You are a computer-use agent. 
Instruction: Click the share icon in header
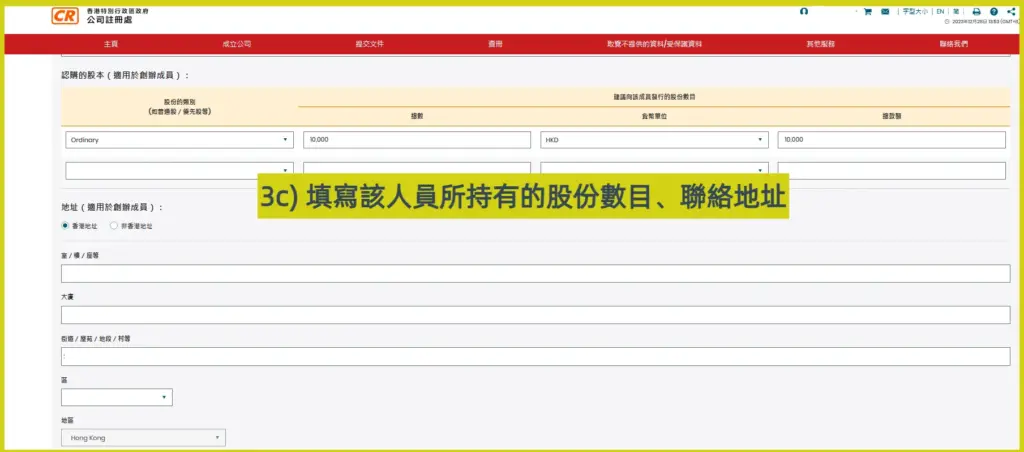click(x=1011, y=12)
